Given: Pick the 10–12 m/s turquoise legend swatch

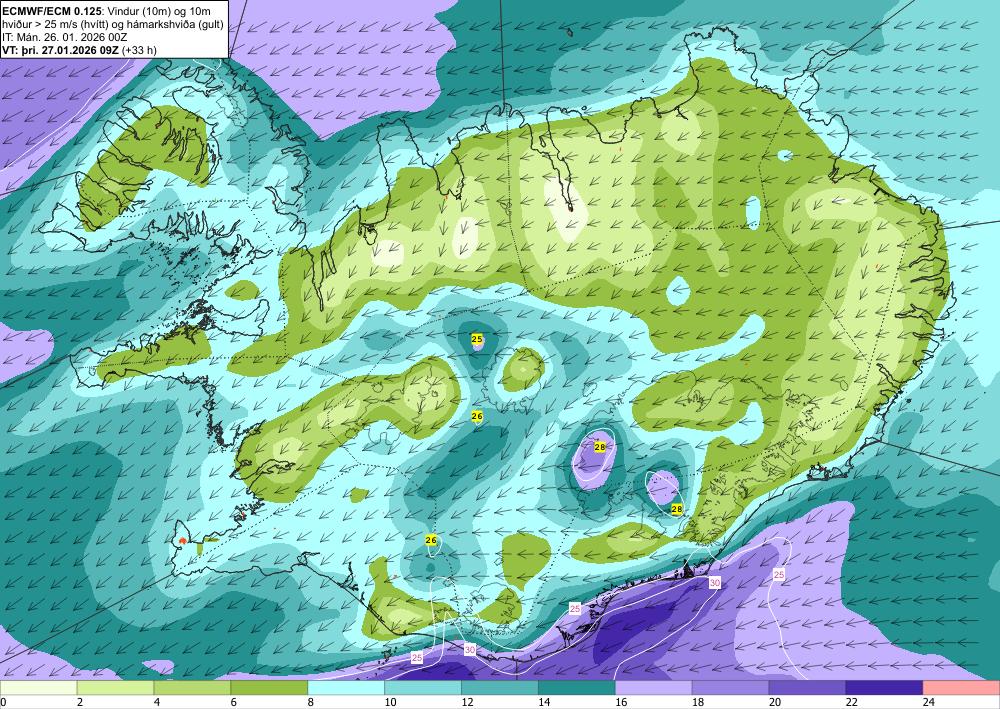Looking at the screenshot, I should pyautogui.click(x=423, y=688).
